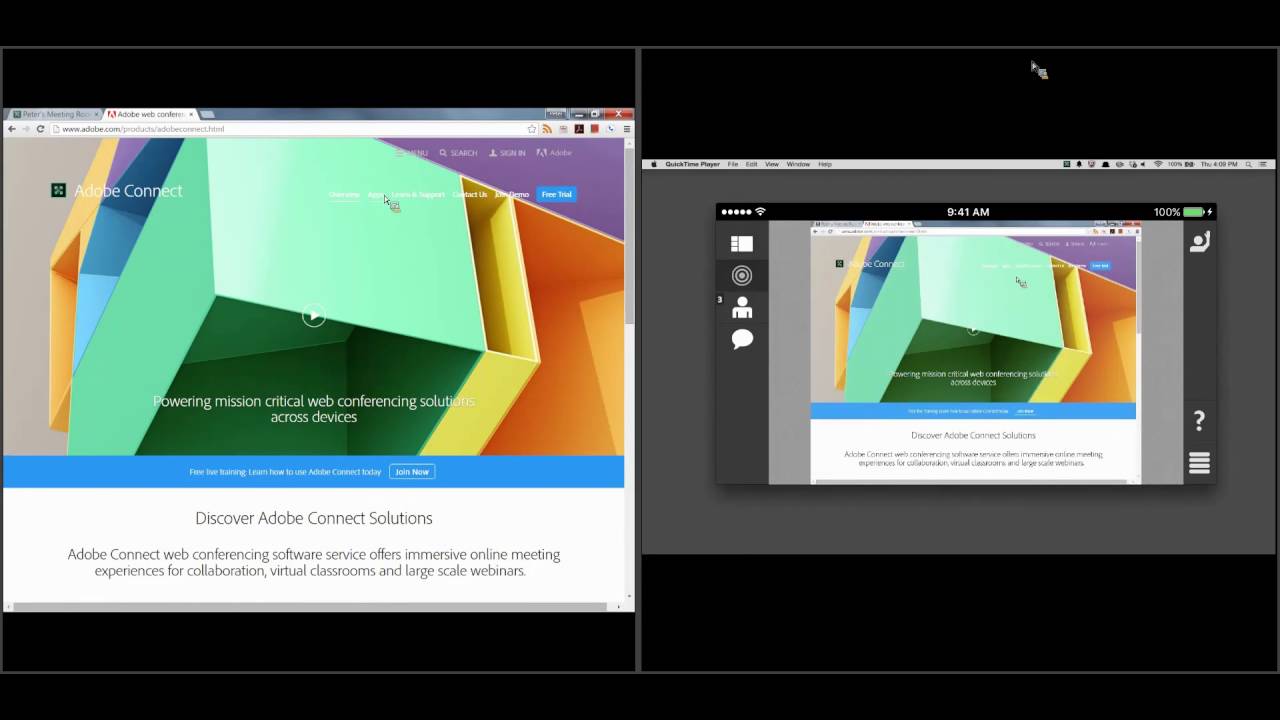
Task: Click the Join Now button
Action: 412,472
